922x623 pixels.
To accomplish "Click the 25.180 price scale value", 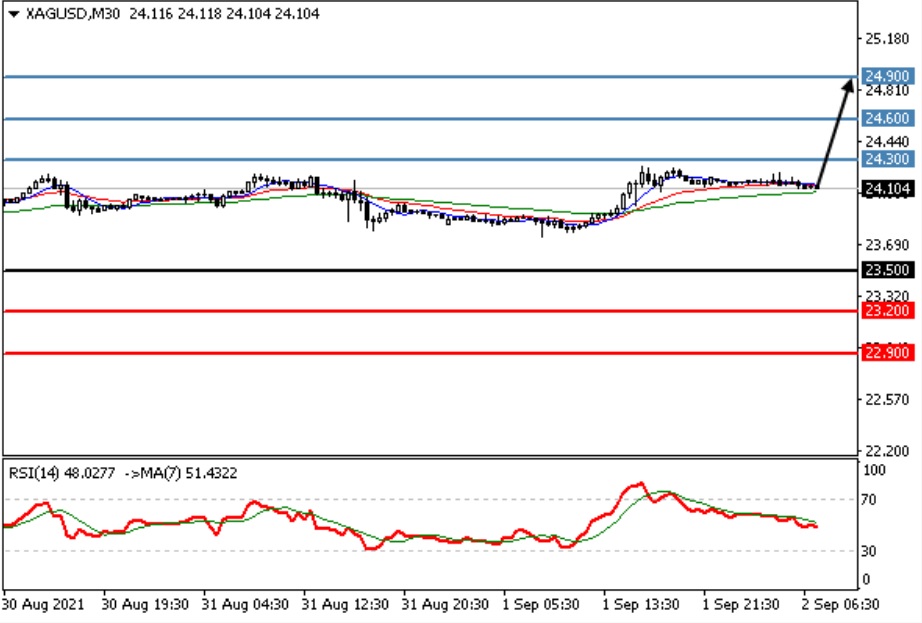I will pos(887,39).
